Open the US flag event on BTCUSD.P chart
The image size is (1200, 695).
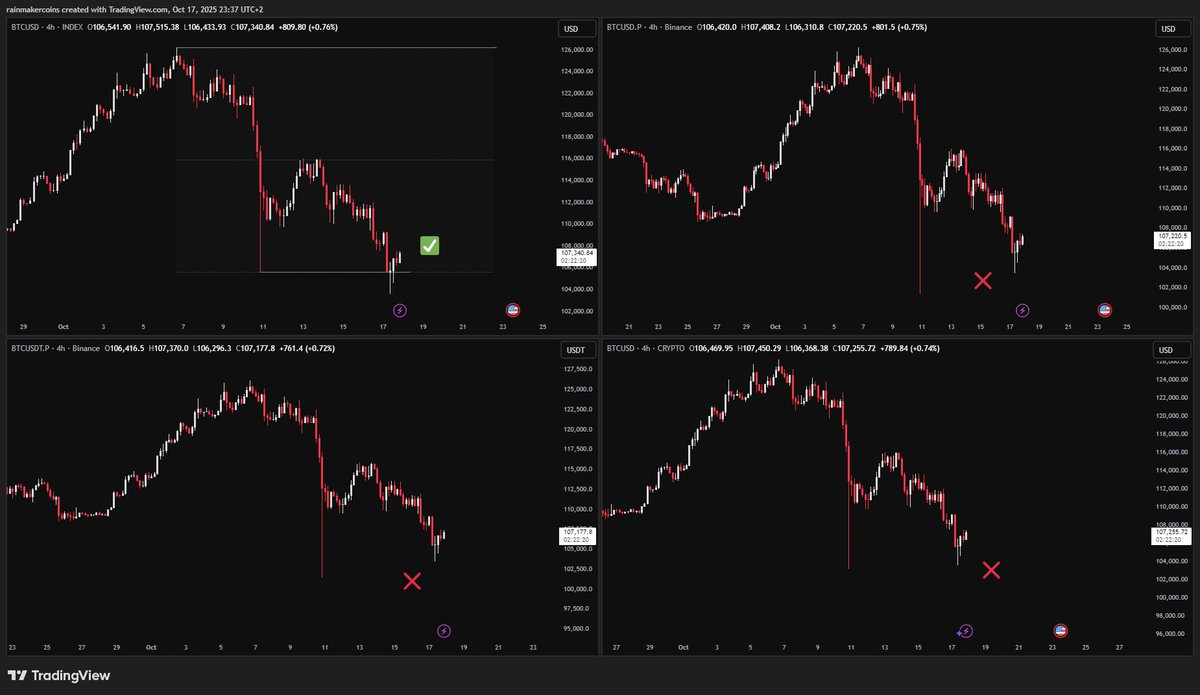click(x=1104, y=310)
